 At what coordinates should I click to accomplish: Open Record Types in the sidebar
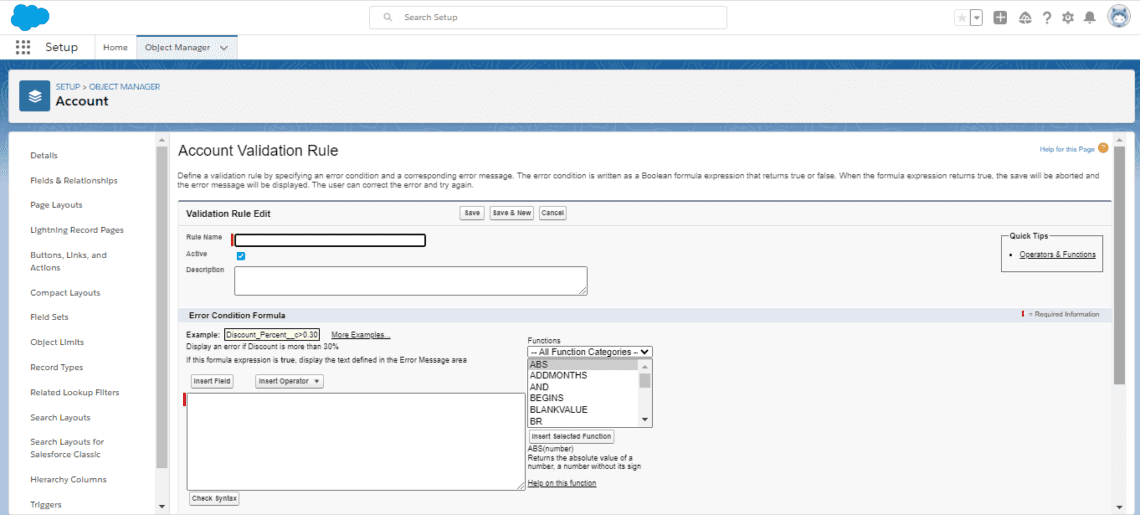(x=56, y=367)
